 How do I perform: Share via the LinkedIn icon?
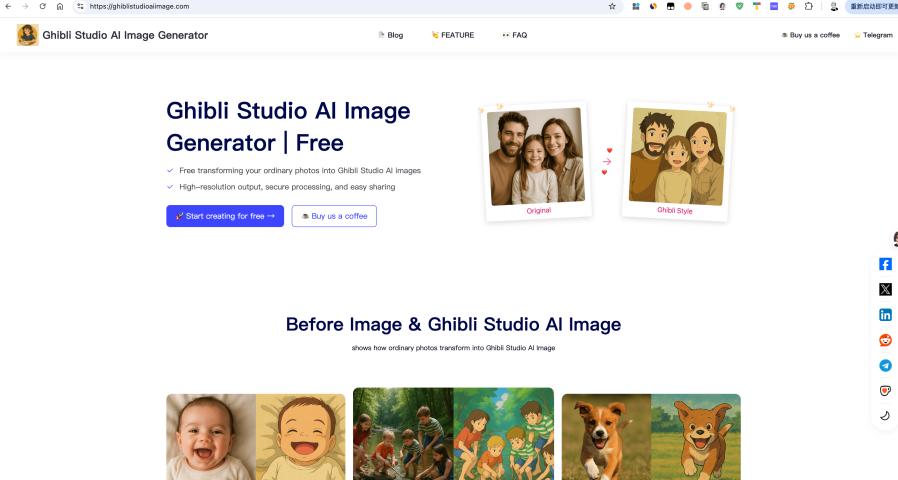point(885,314)
